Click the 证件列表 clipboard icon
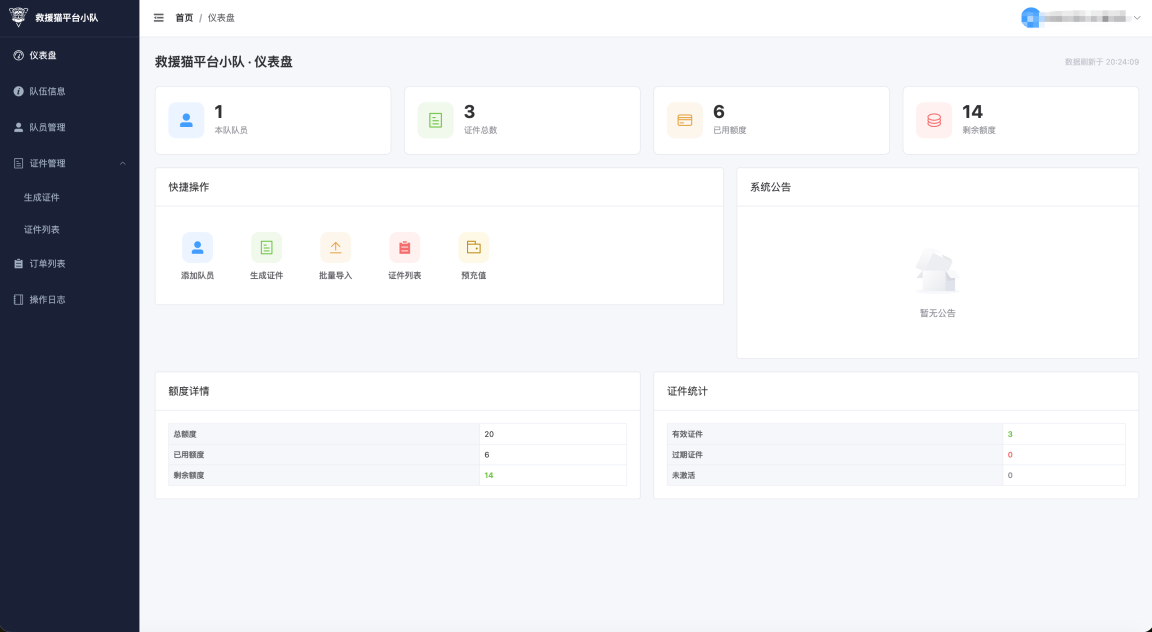The image size is (1152, 632). [x=404, y=247]
